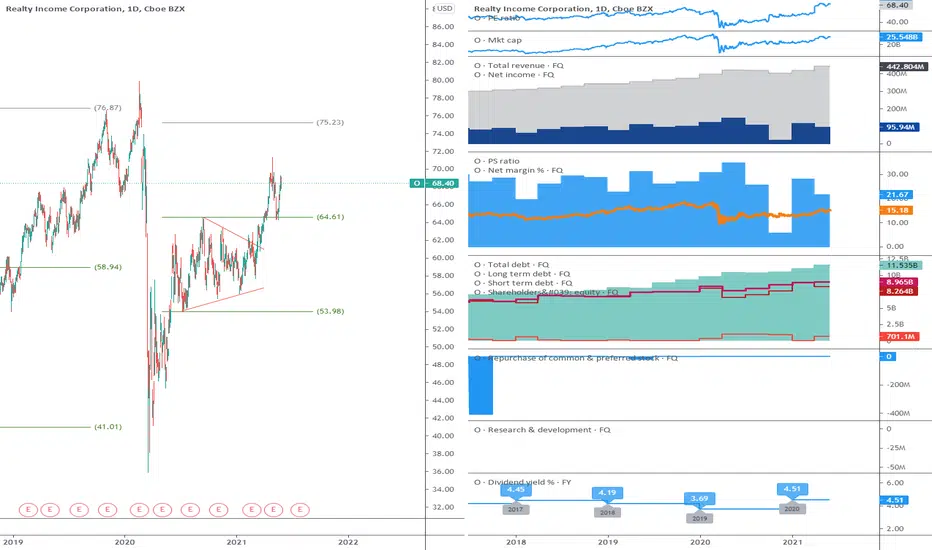Click the leftmost earnings E marker
Screen dimensions: 932x550
tap(28, 510)
